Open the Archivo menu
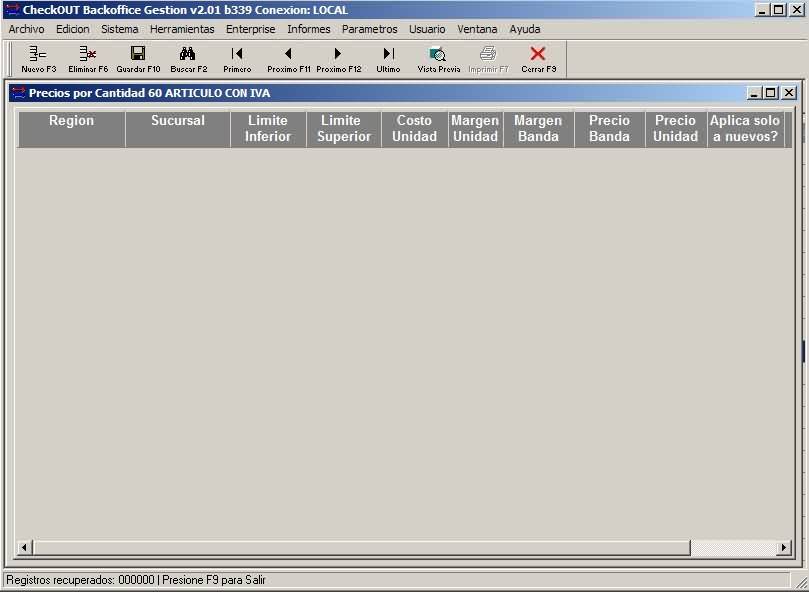 [x=26, y=29]
